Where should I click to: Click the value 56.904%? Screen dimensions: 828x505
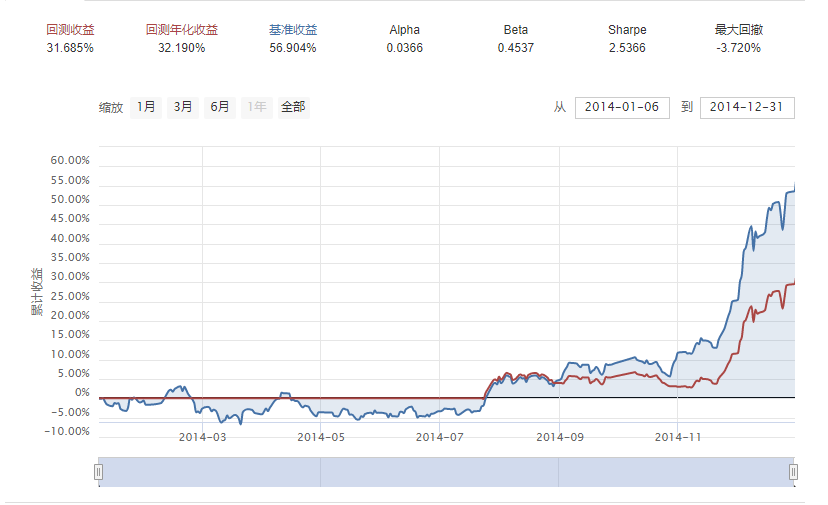click(293, 48)
